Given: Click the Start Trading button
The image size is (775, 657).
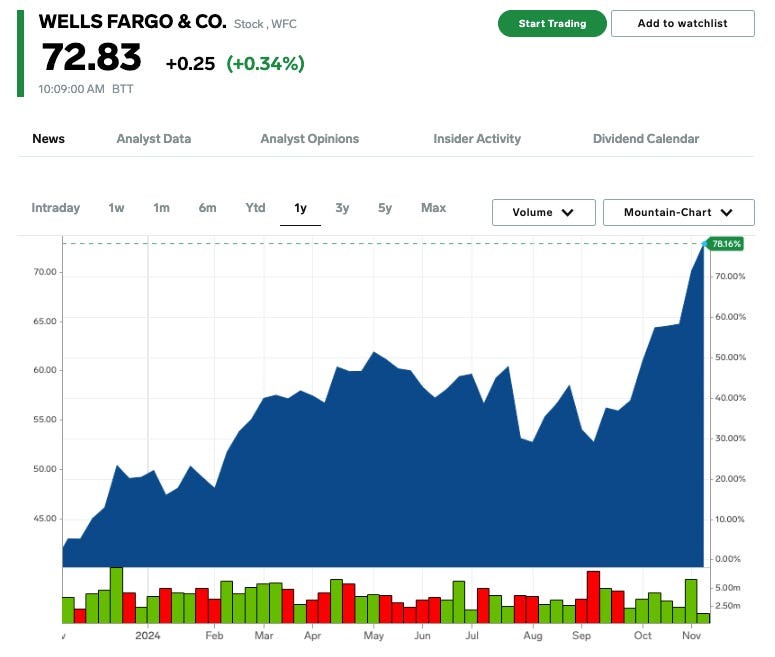Looking at the screenshot, I should click(552, 23).
